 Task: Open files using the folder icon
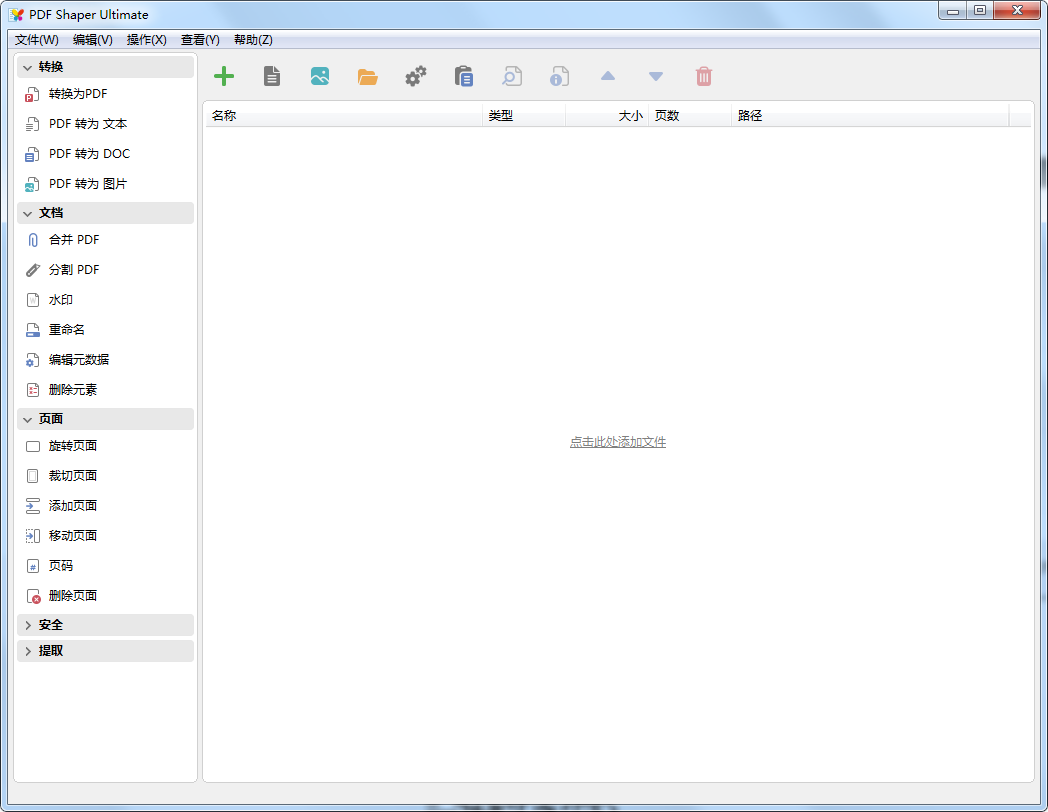tap(367, 76)
